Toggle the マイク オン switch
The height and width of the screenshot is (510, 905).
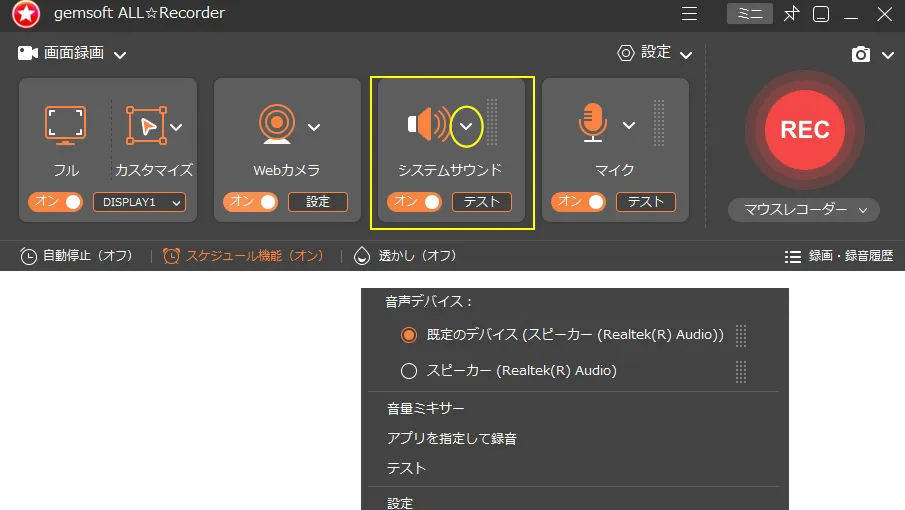pos(578,202)
